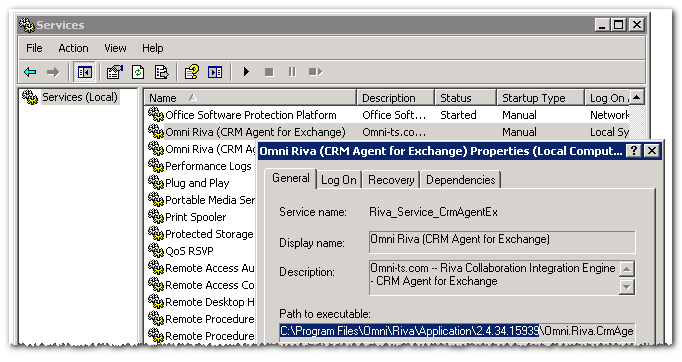Click the Start Service play icon
This screenshot has width=682, height=362.
(246, 72)
